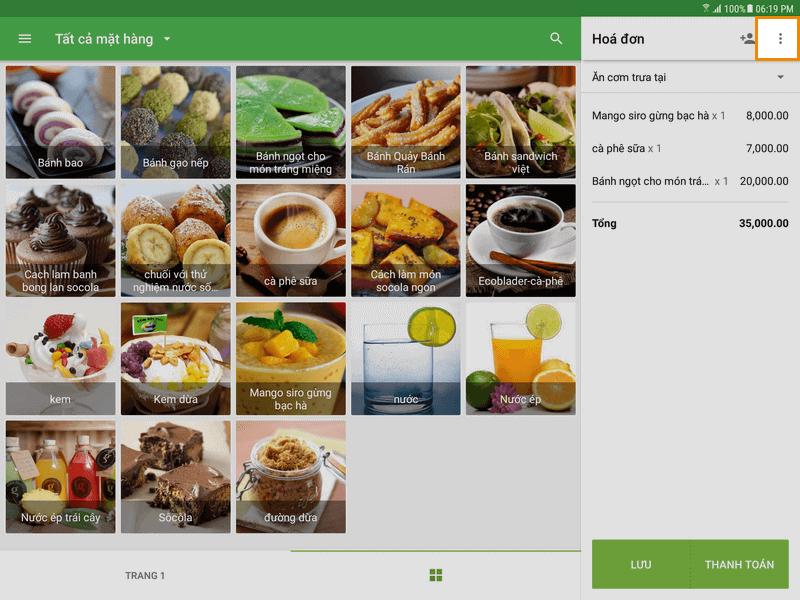Select the Ecoblader-cà-phê product tile
Viewport: 800px width, 600px height.
click(x=520, y=240)
